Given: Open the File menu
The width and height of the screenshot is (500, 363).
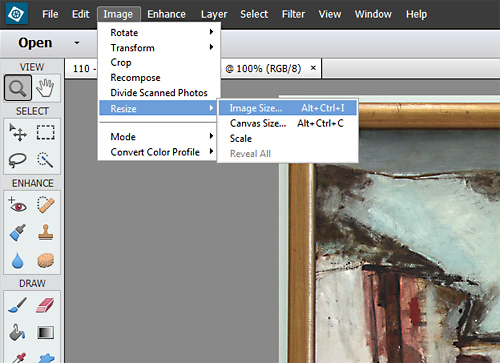Looking at the screenshot, I should (x=50, y=14).
